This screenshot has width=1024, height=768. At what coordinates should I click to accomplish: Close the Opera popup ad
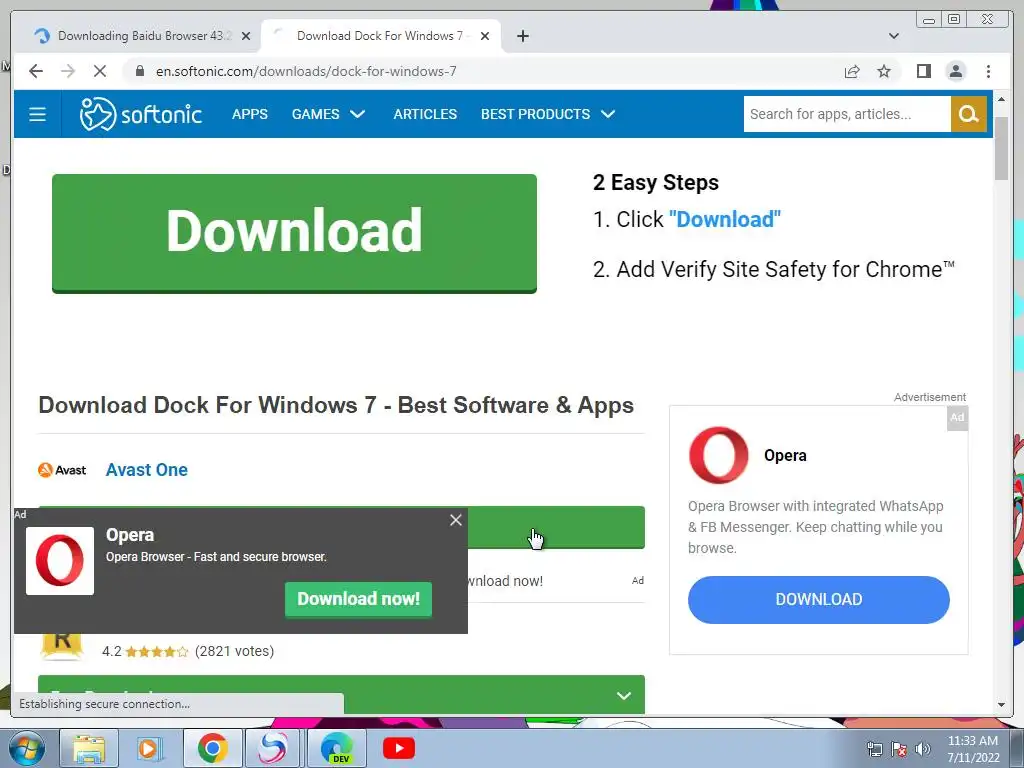(x=456, y=520)
